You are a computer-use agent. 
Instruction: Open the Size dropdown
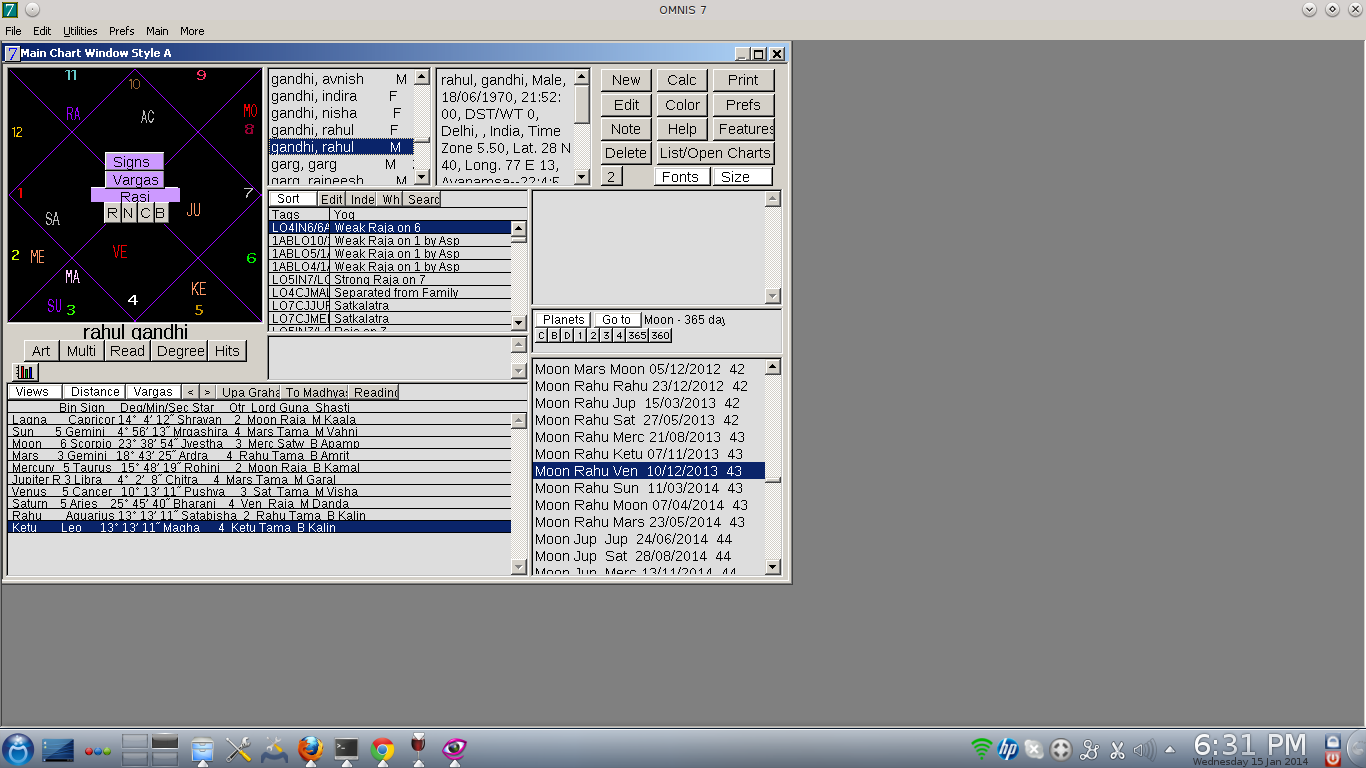click(x=742, y=177)
